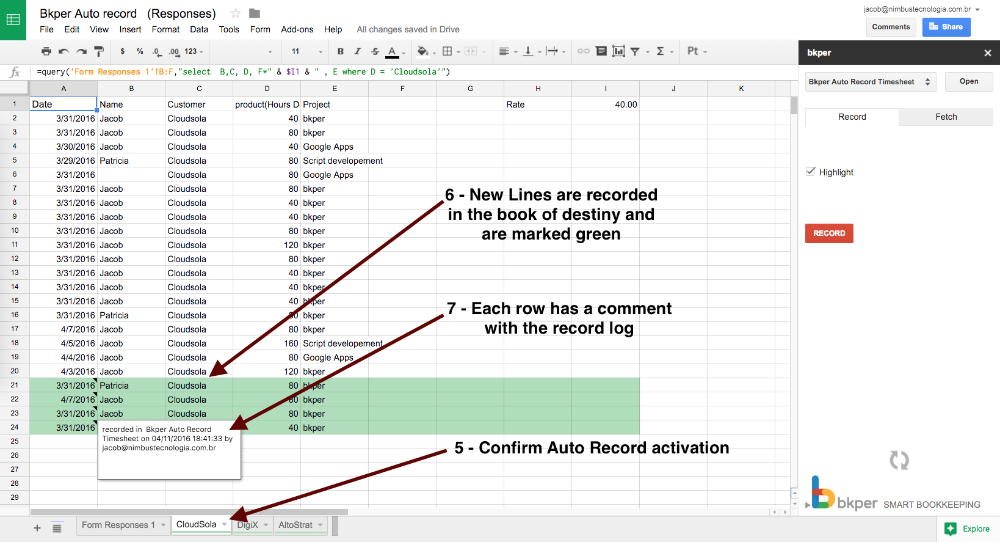Screen dimensions: 1000x542
Task: Decrease decimal places
Action: [x=157, y=51]
